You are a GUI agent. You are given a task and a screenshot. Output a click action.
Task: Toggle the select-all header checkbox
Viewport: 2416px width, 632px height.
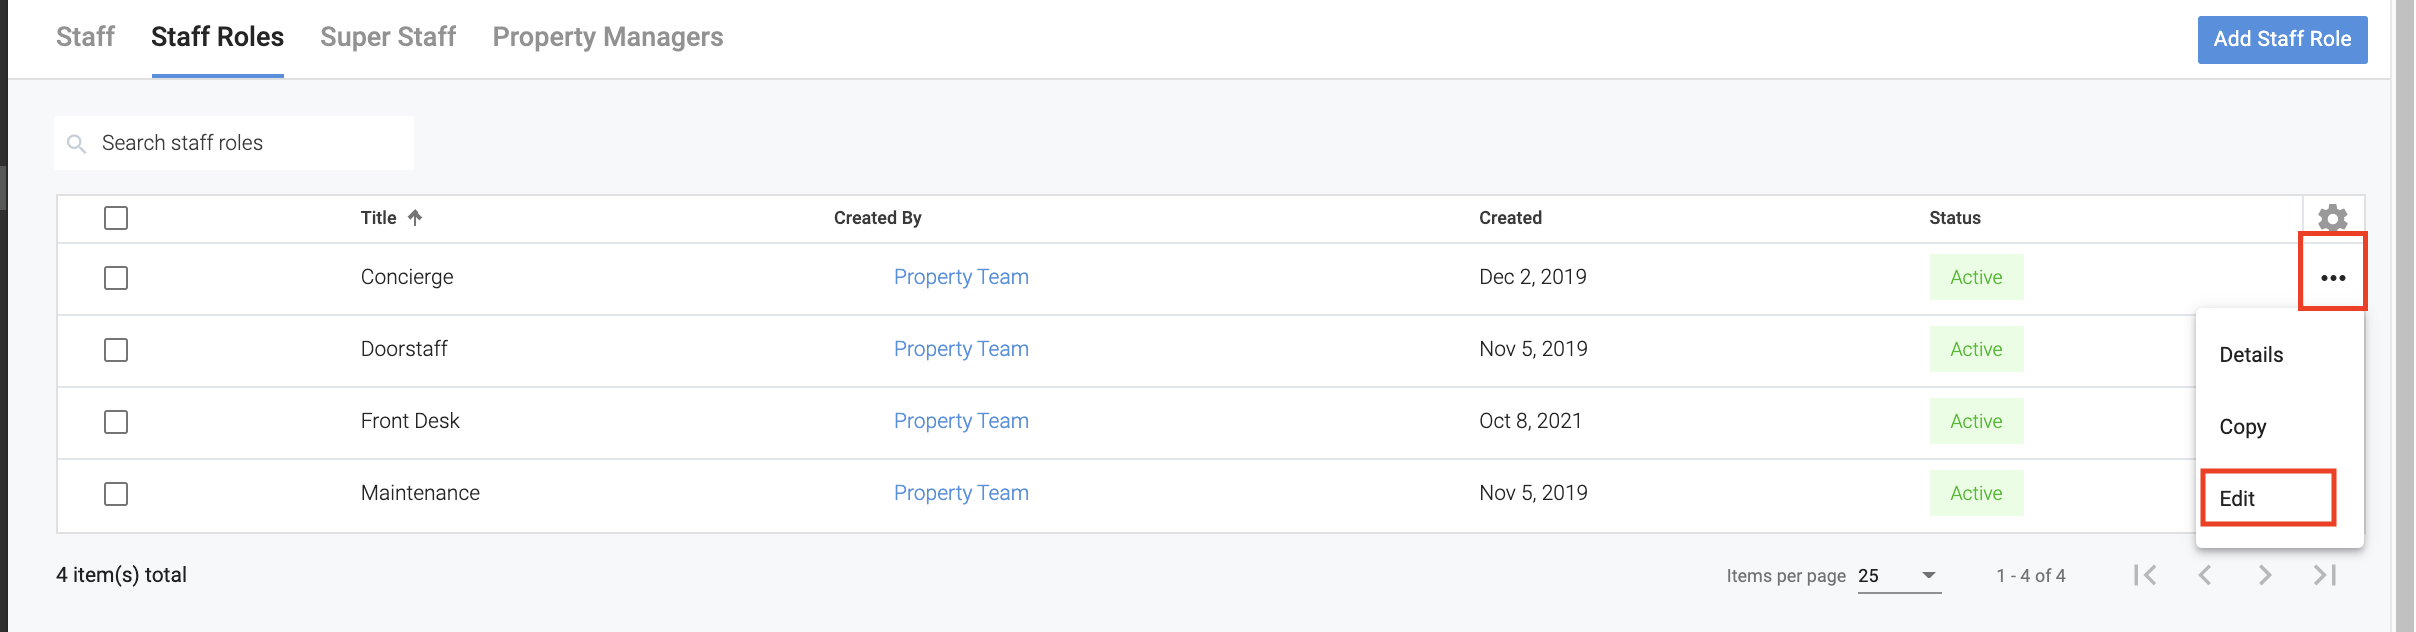tap(116, 218)
